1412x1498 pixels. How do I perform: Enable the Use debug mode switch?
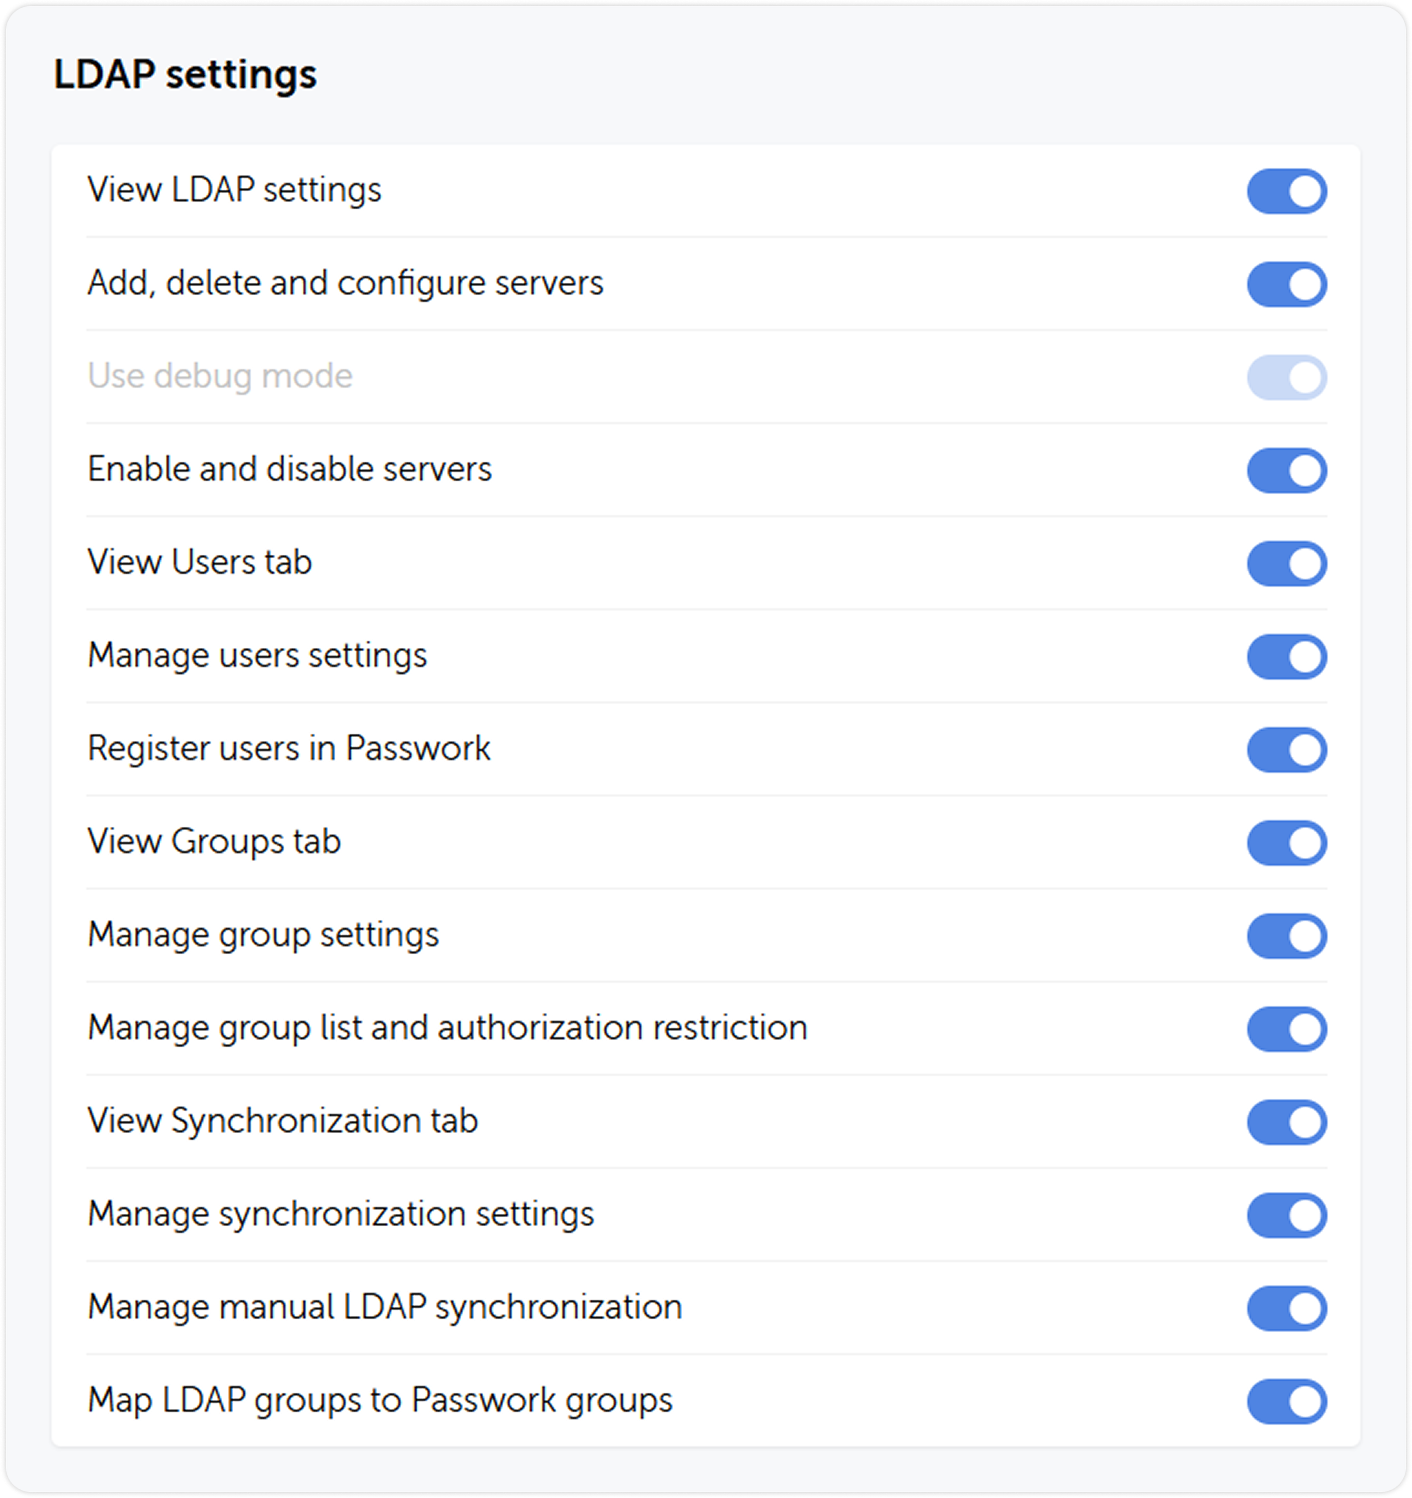click(x=1287, y=377)
